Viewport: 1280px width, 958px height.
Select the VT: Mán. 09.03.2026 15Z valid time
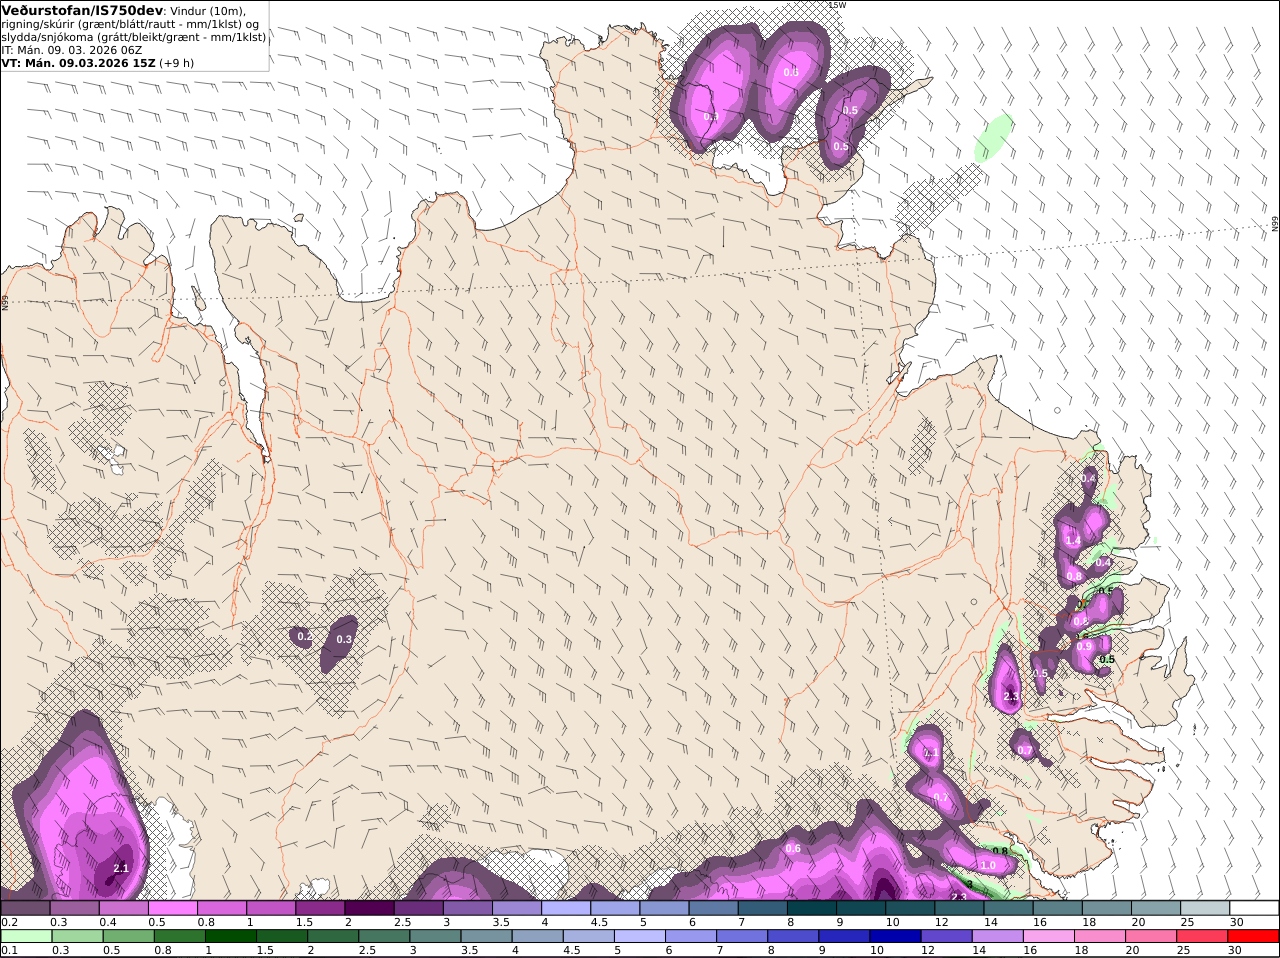click(x=77, y=63)
